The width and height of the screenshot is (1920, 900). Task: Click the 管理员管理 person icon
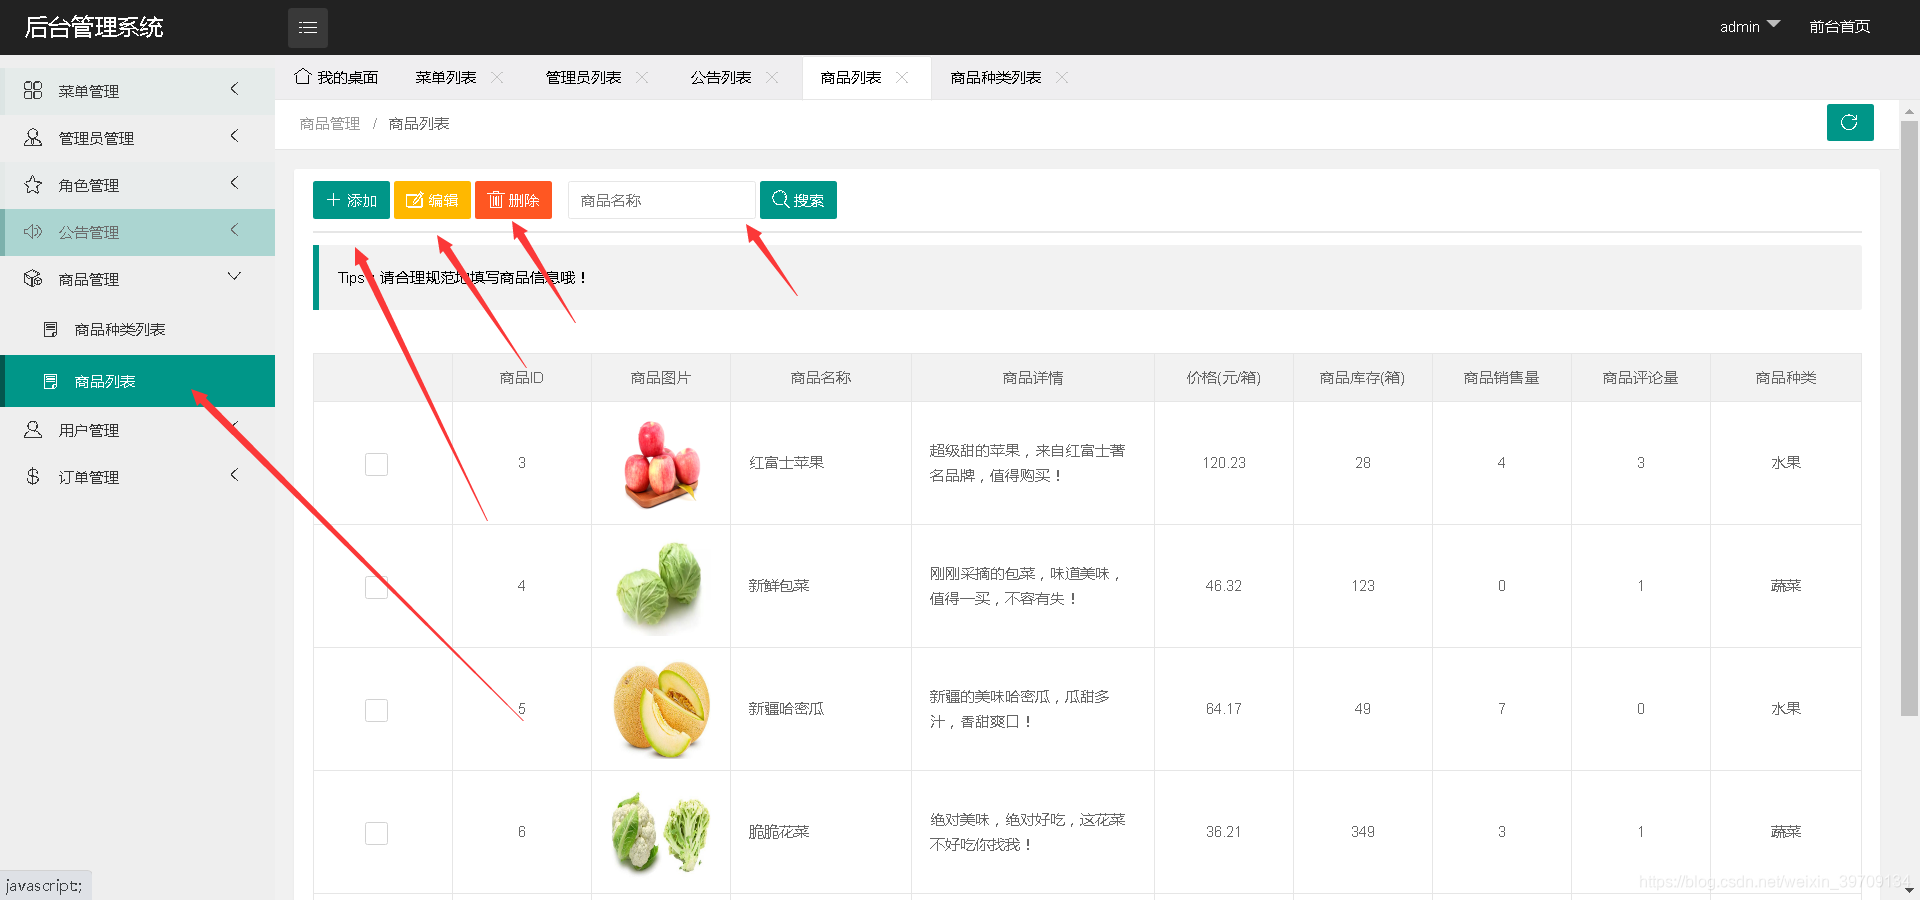point(33,137)
